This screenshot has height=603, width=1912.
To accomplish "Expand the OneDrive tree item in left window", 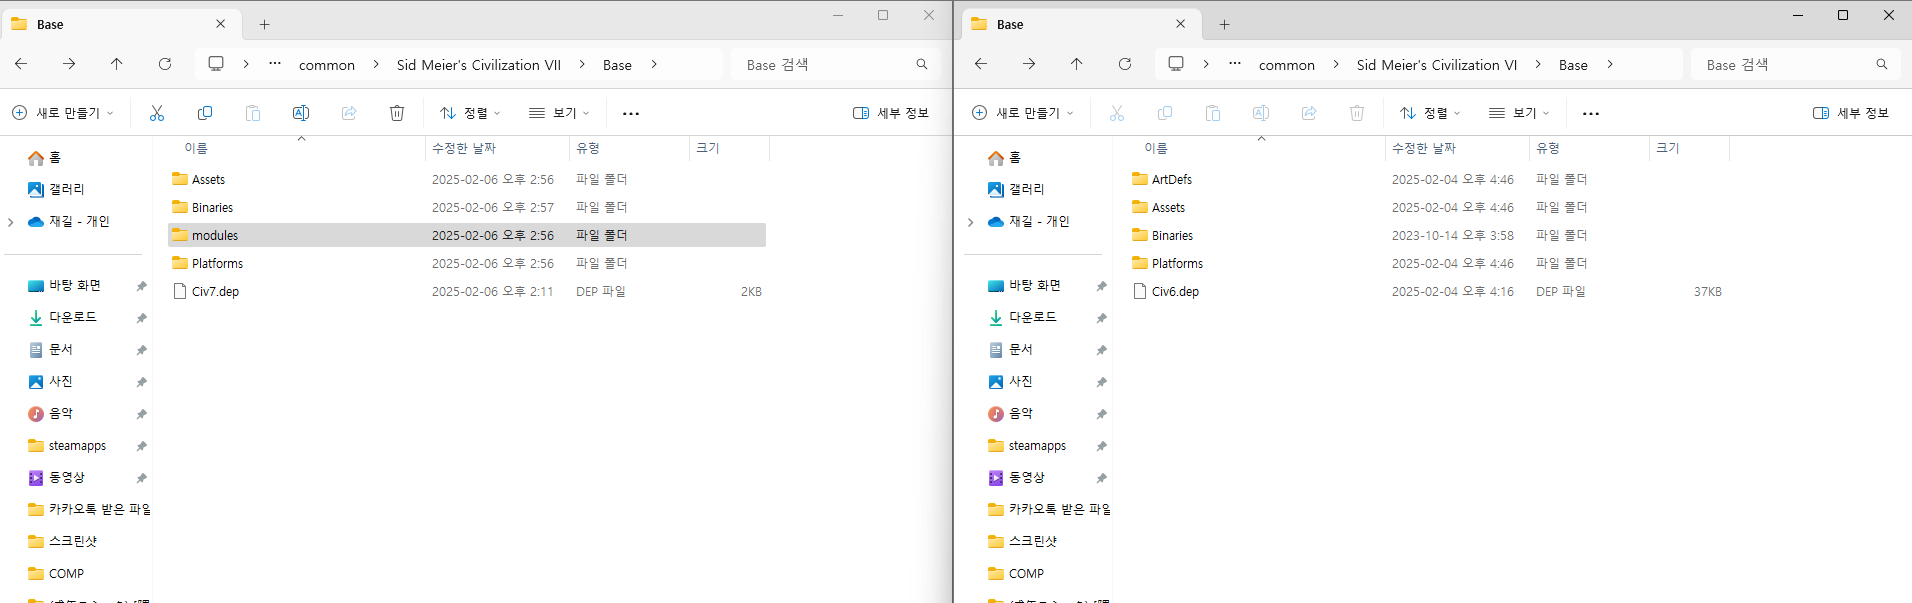I will tap(11, 222).
